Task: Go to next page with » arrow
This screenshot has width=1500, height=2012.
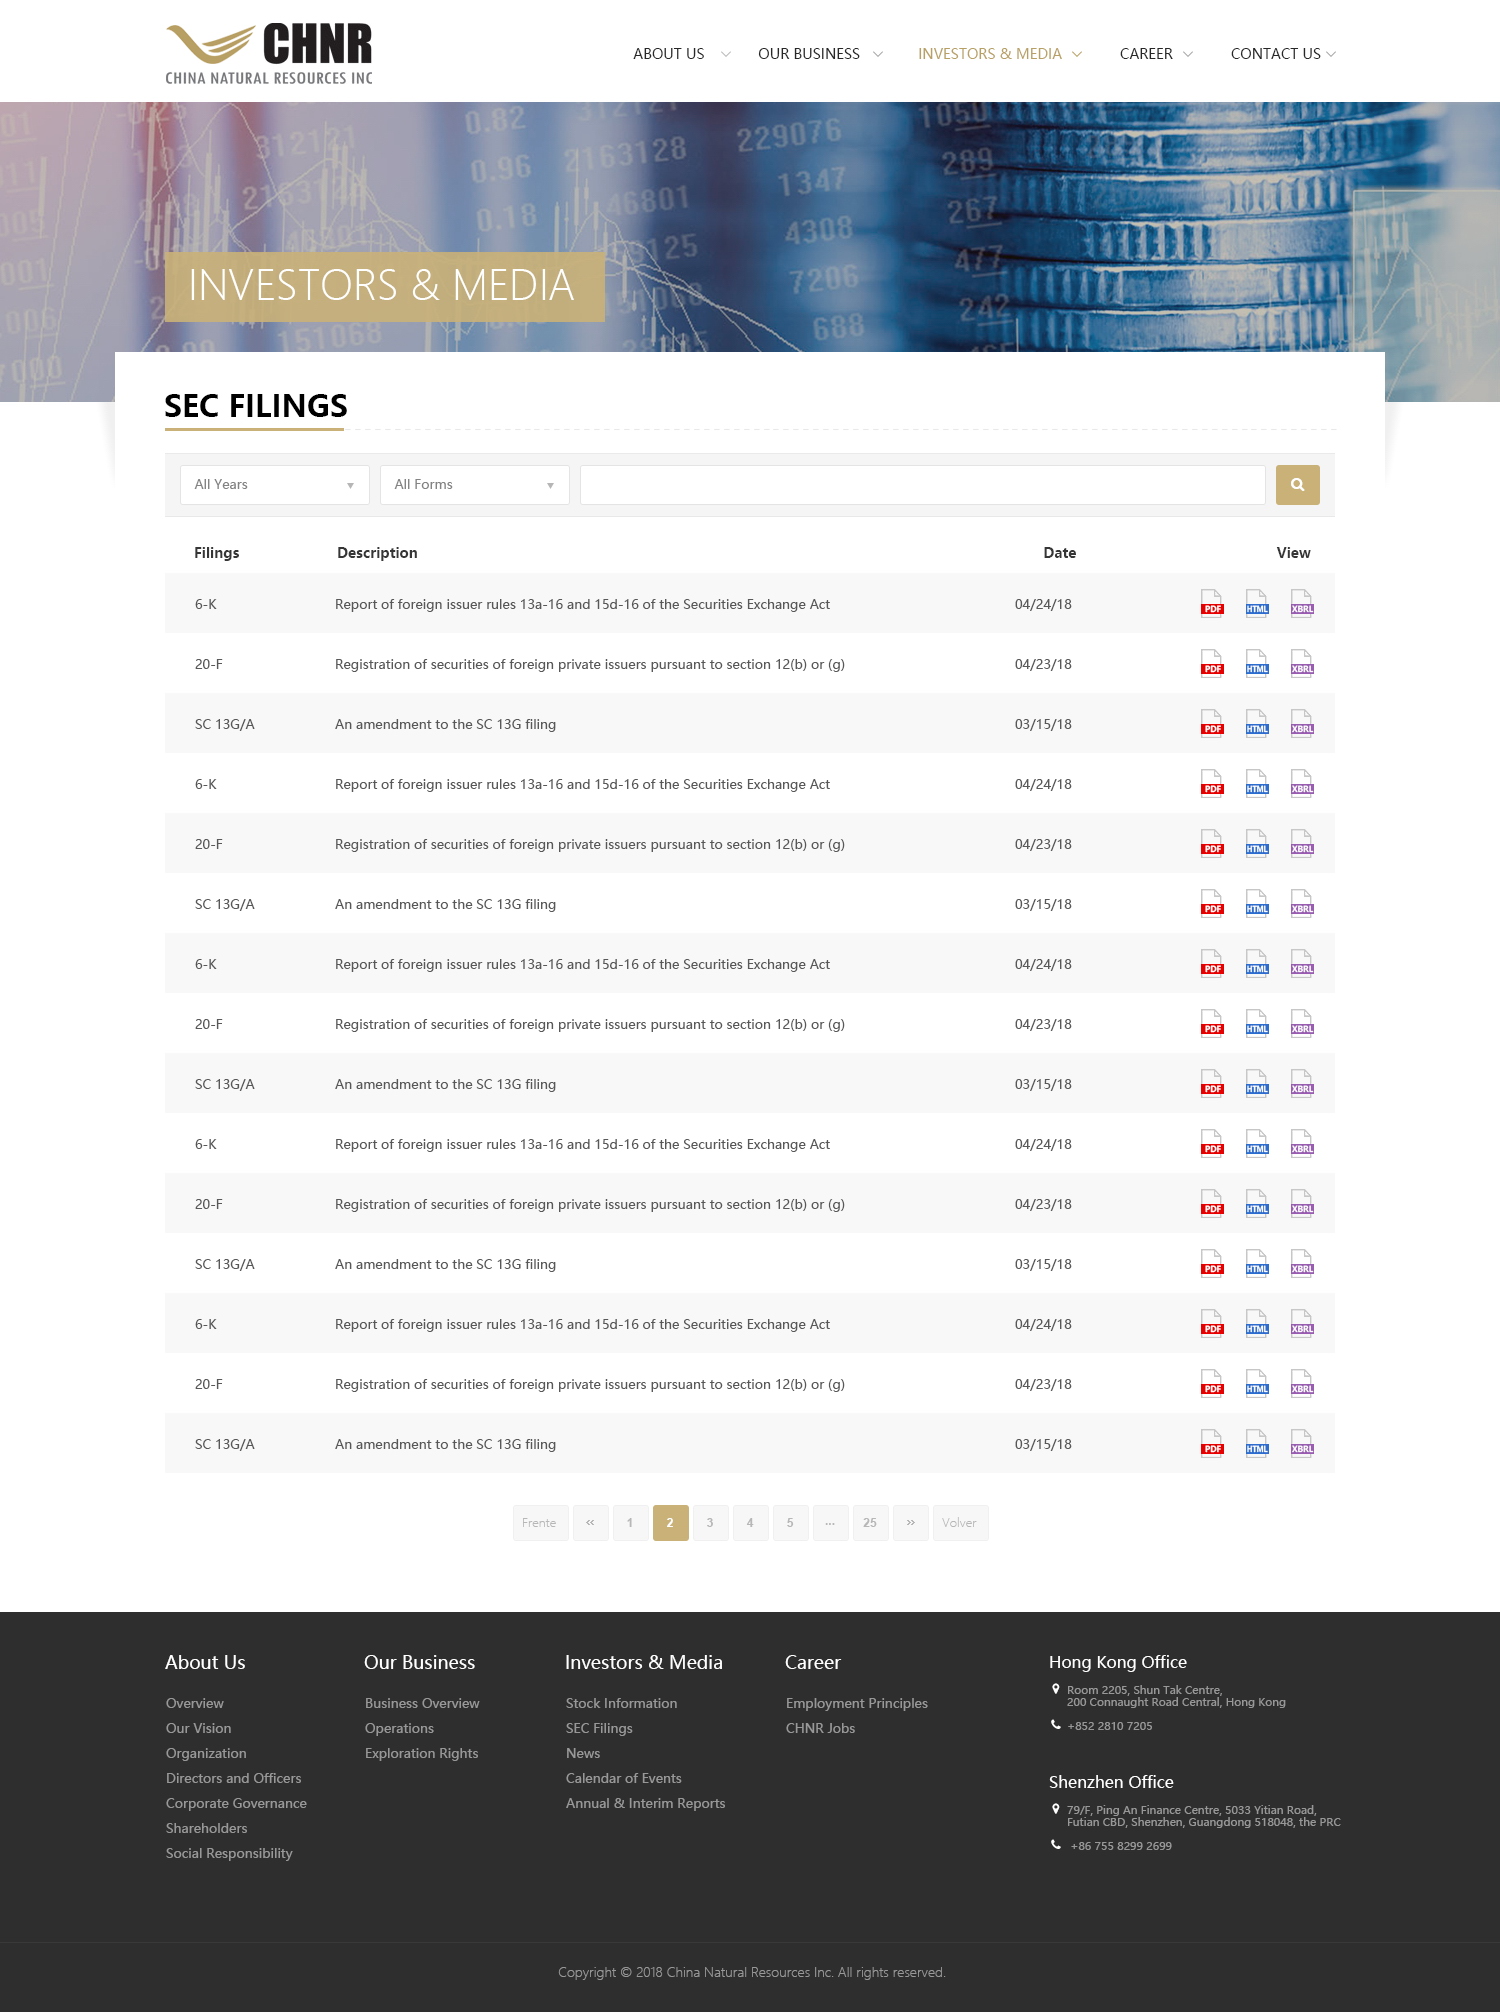Action: (910, 1523)
